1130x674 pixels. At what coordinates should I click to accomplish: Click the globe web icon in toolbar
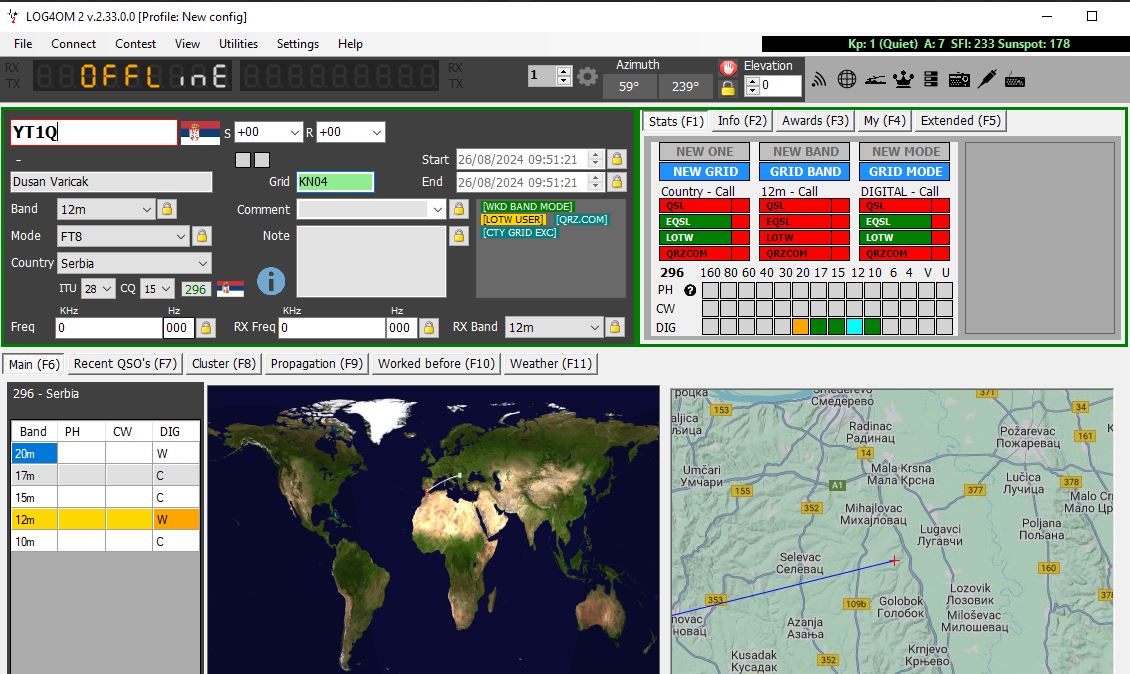[847, 79]
